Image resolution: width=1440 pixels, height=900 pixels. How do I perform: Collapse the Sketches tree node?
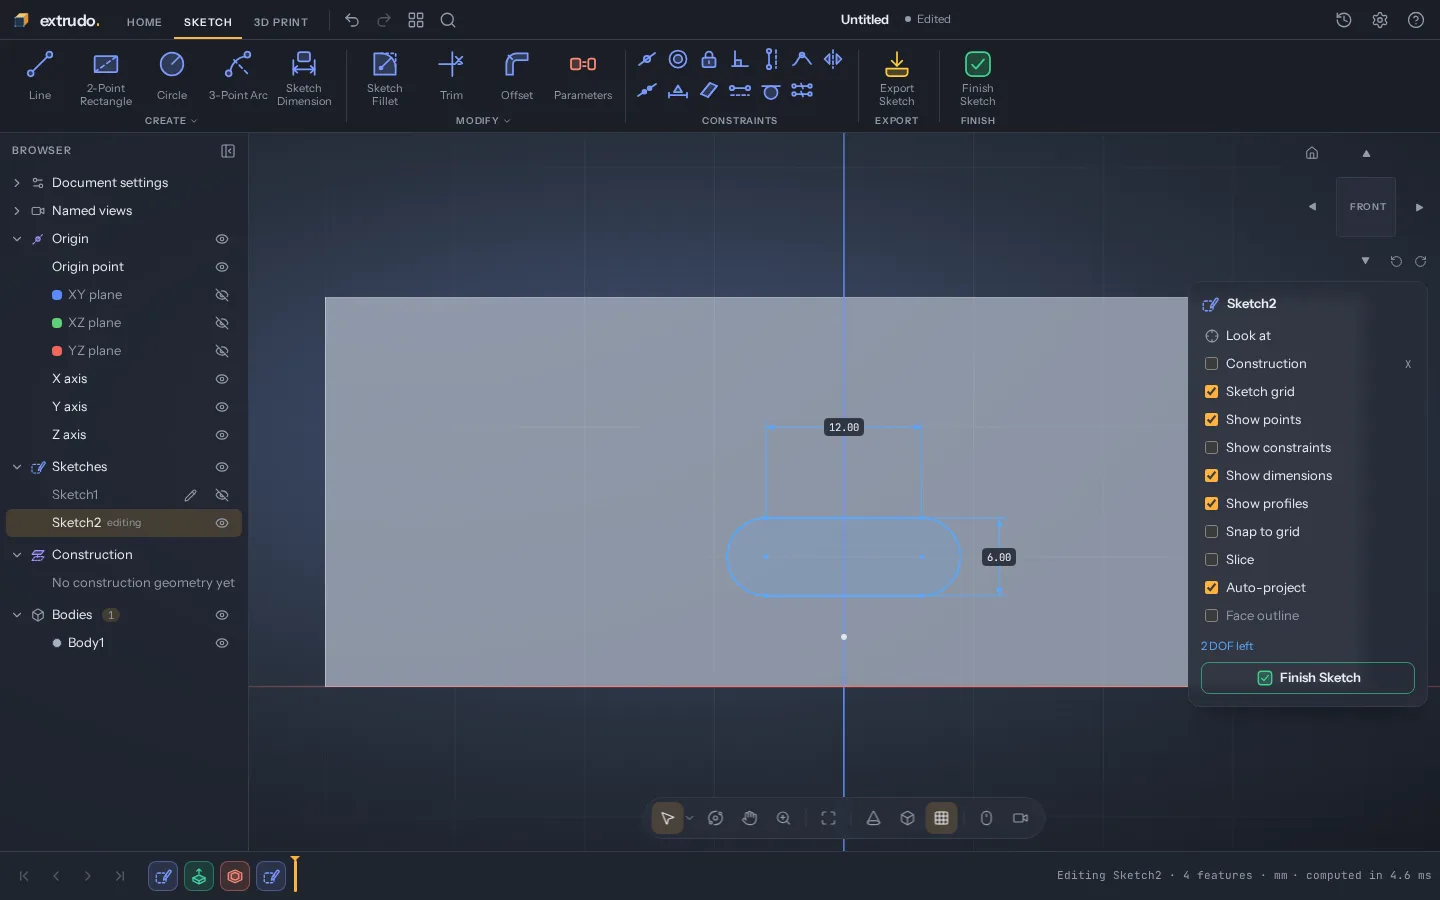[x=17, y=467]
